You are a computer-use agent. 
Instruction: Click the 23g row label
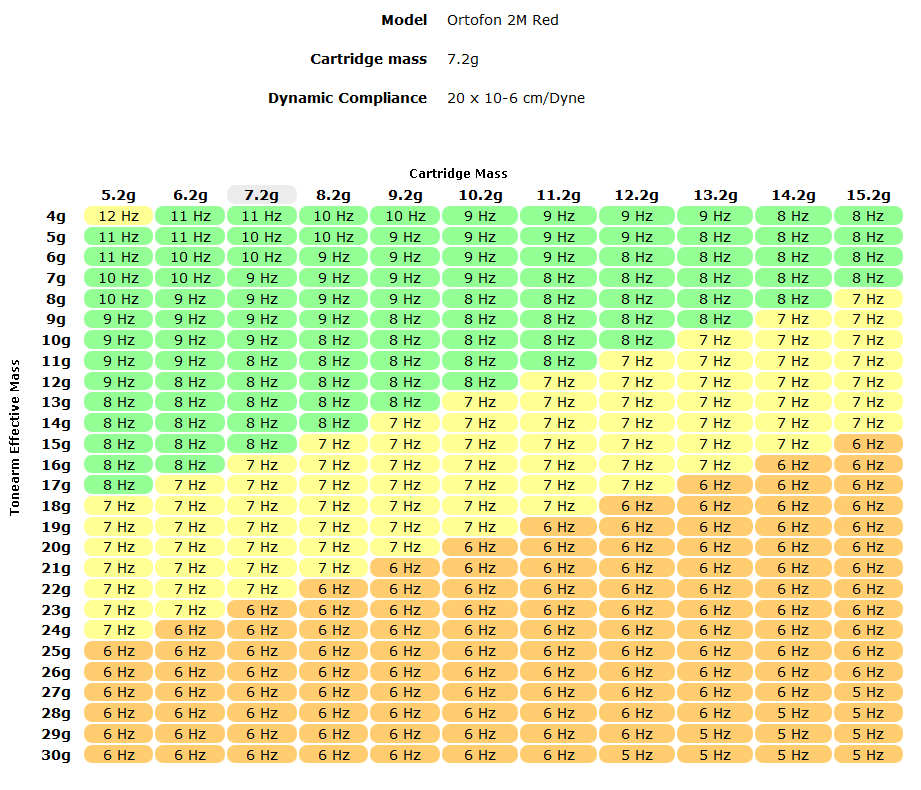[x=56, y=610]
